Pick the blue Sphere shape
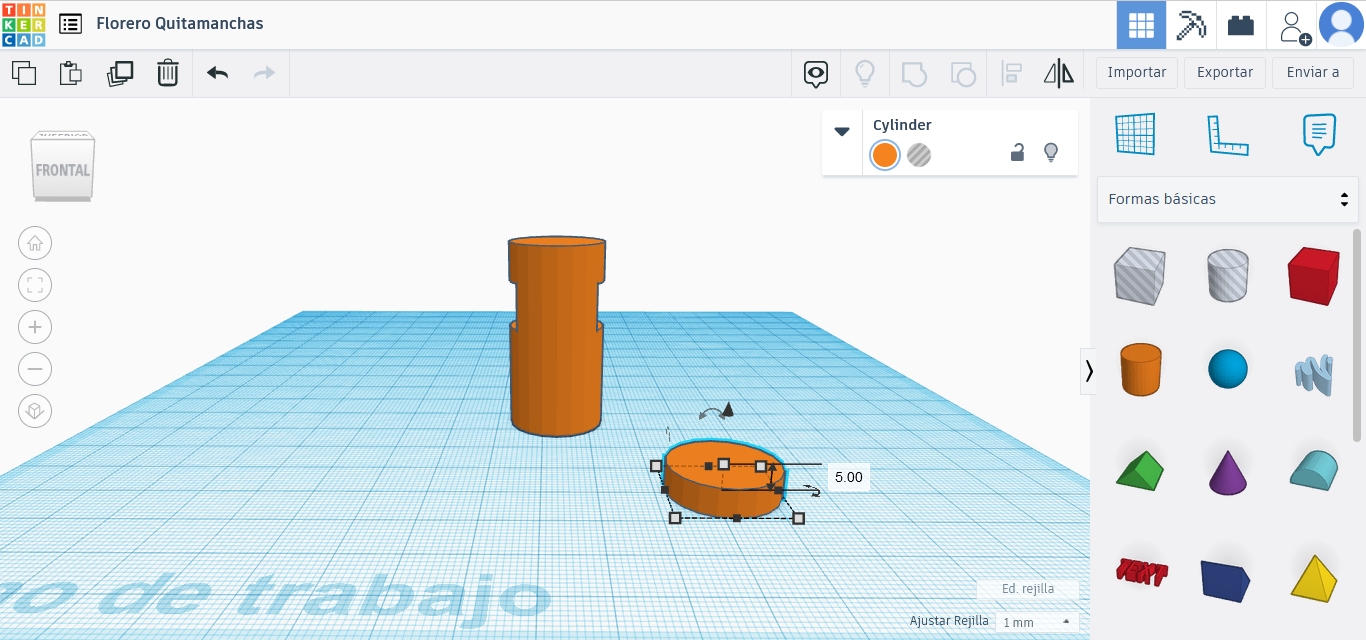 1228,369
